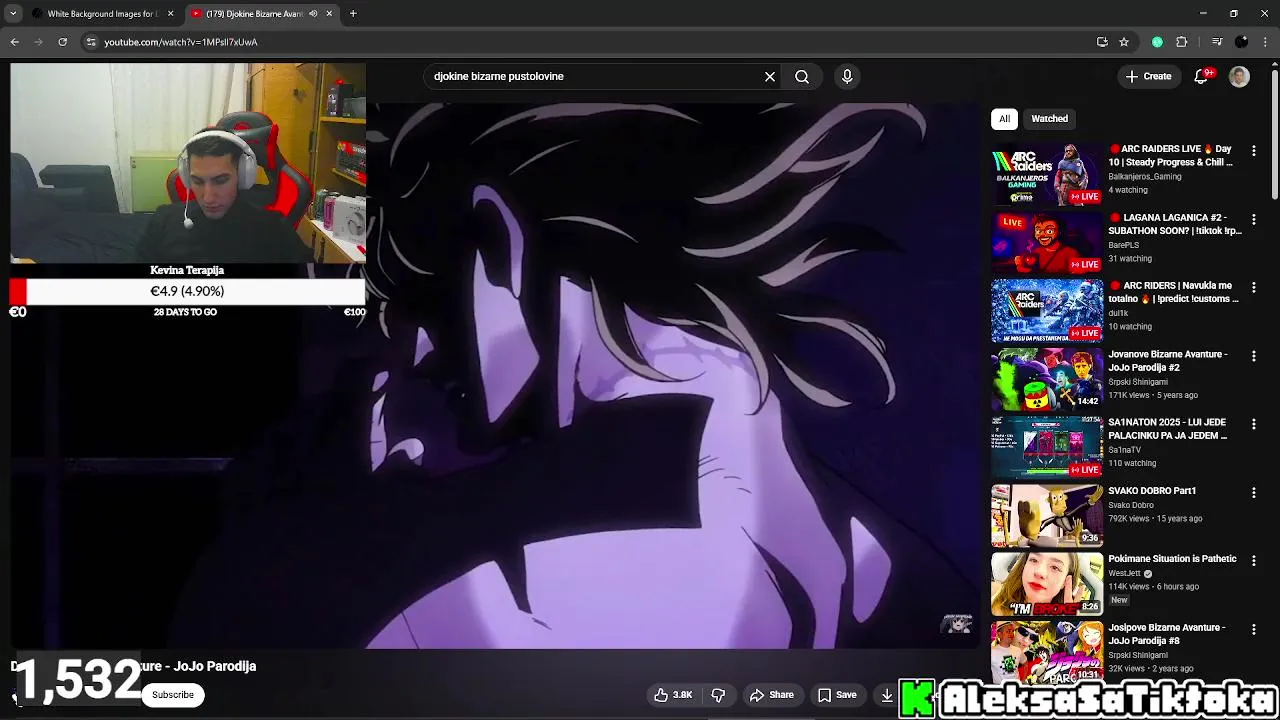Image resolution: width=1280 pixels, height=720 pixels.
Task: Open the media control playlist icon
Action: click(1217, 42)
